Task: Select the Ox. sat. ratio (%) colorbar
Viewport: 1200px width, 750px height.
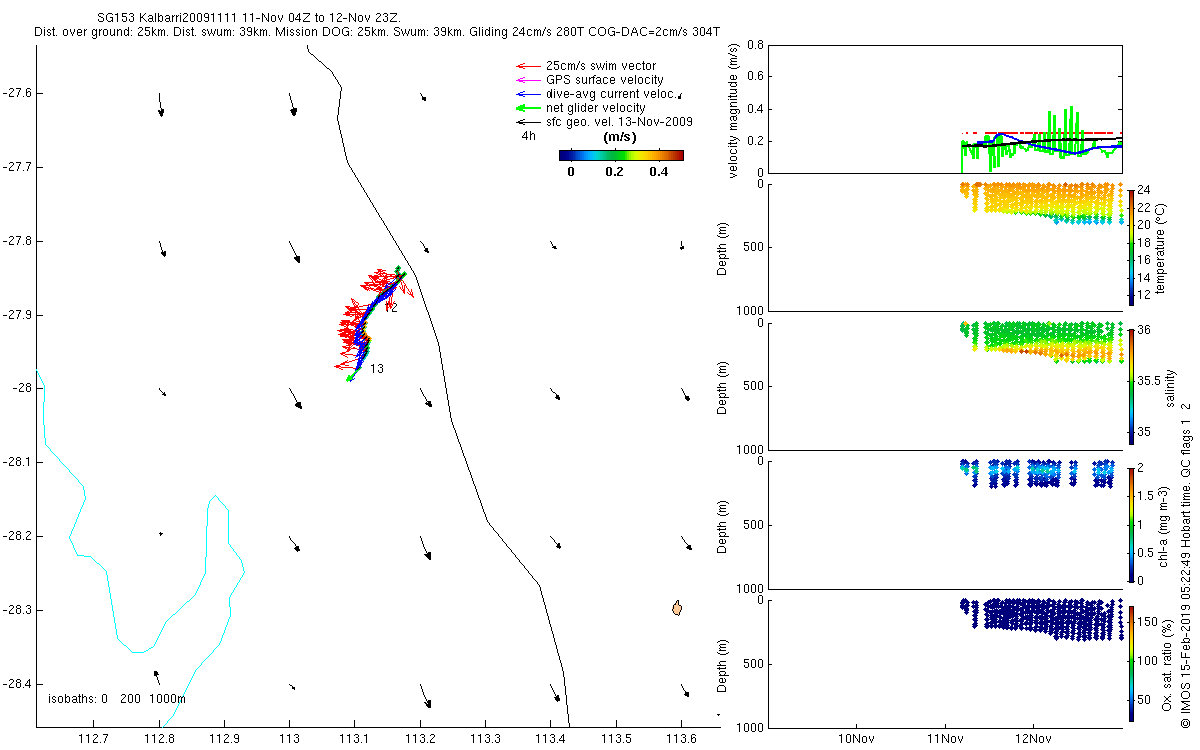Action: click(x=1131, y=663)
